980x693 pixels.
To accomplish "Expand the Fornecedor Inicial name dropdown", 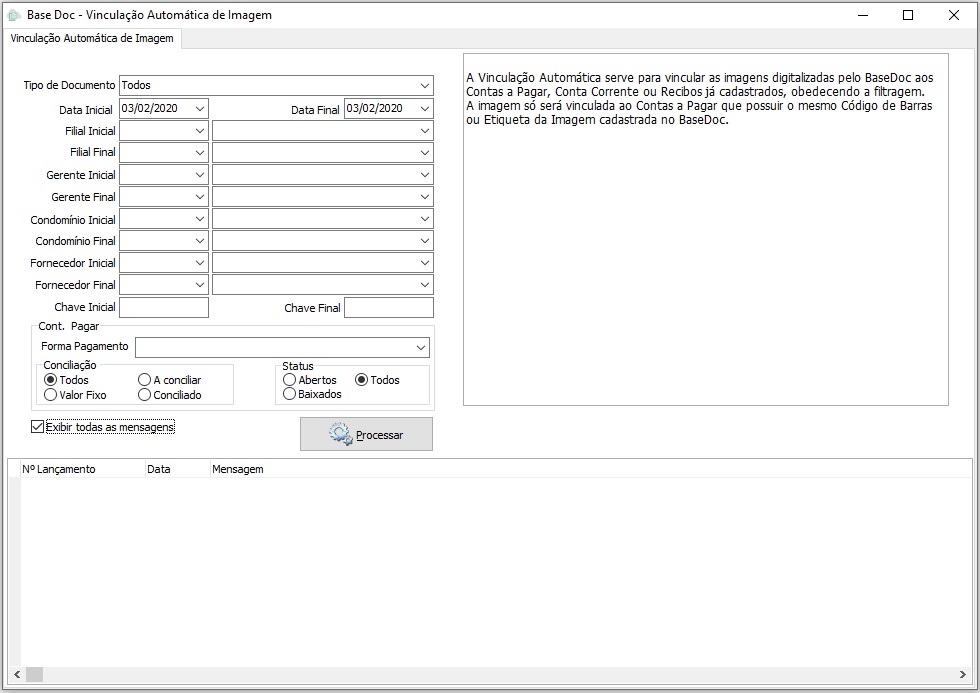I will coord(425,263).
